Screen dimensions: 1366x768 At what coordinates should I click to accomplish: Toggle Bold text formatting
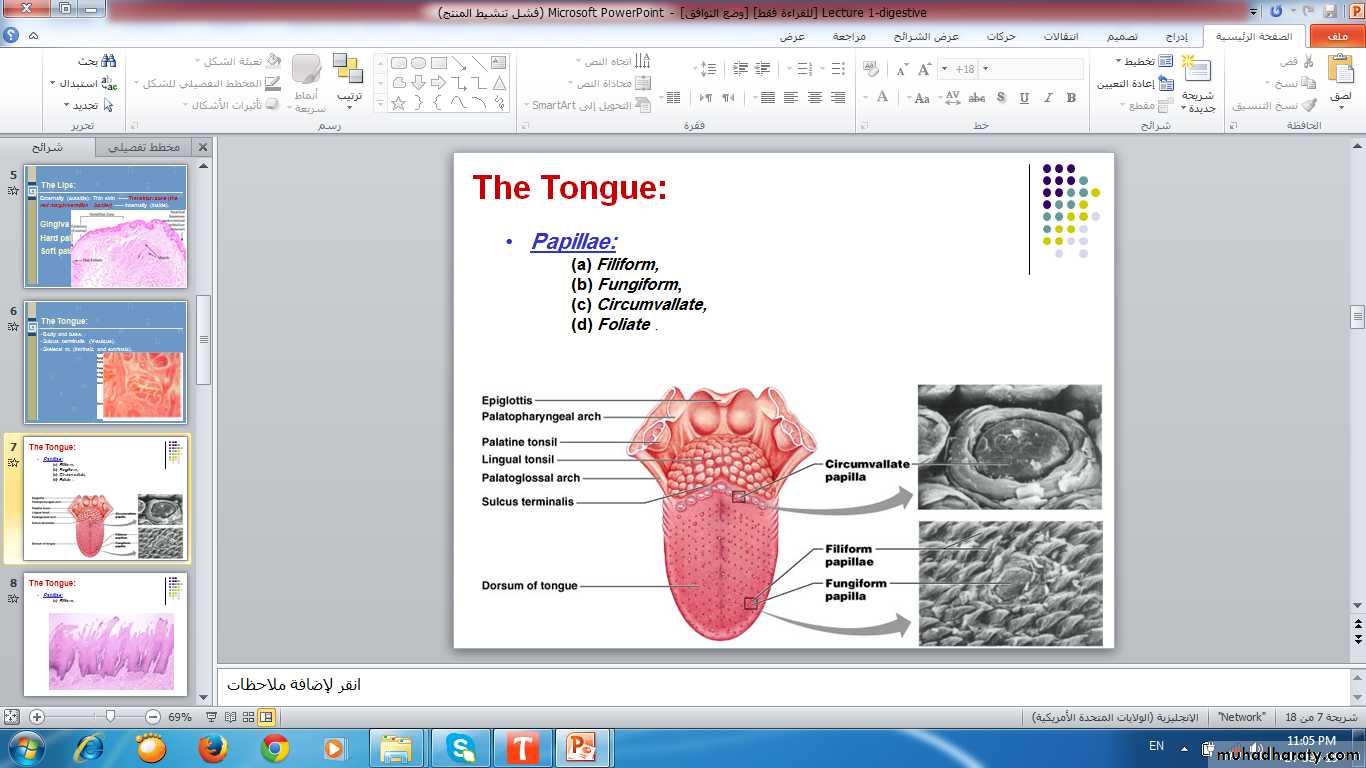[x=1071, y=98]
